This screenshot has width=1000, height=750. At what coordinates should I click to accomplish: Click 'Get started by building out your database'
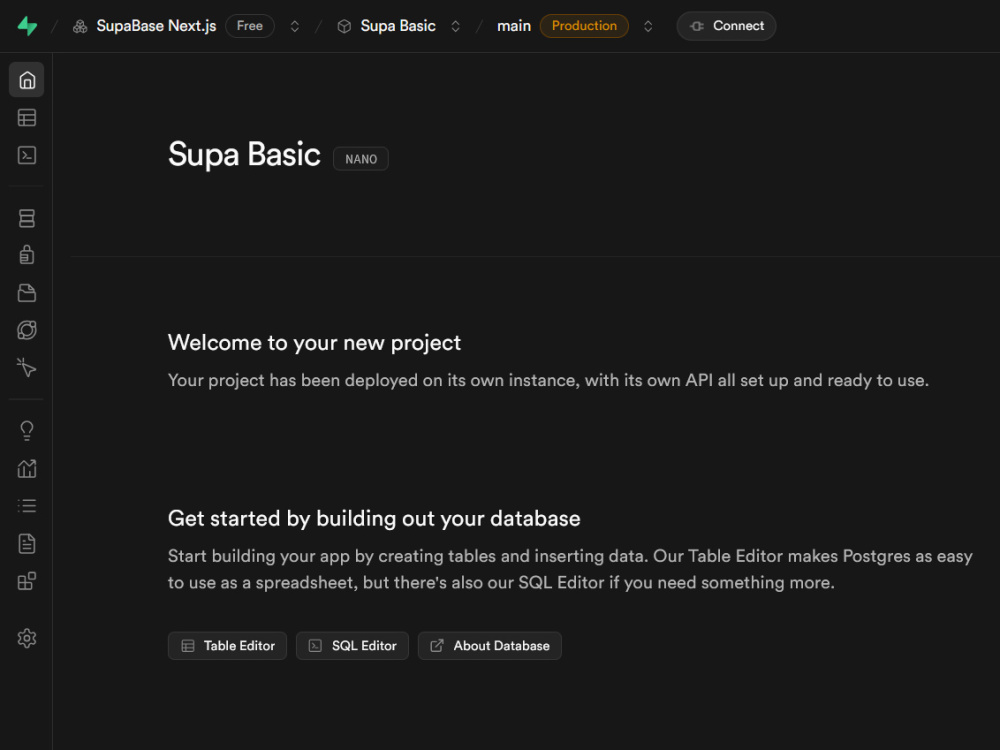point(374,518)
